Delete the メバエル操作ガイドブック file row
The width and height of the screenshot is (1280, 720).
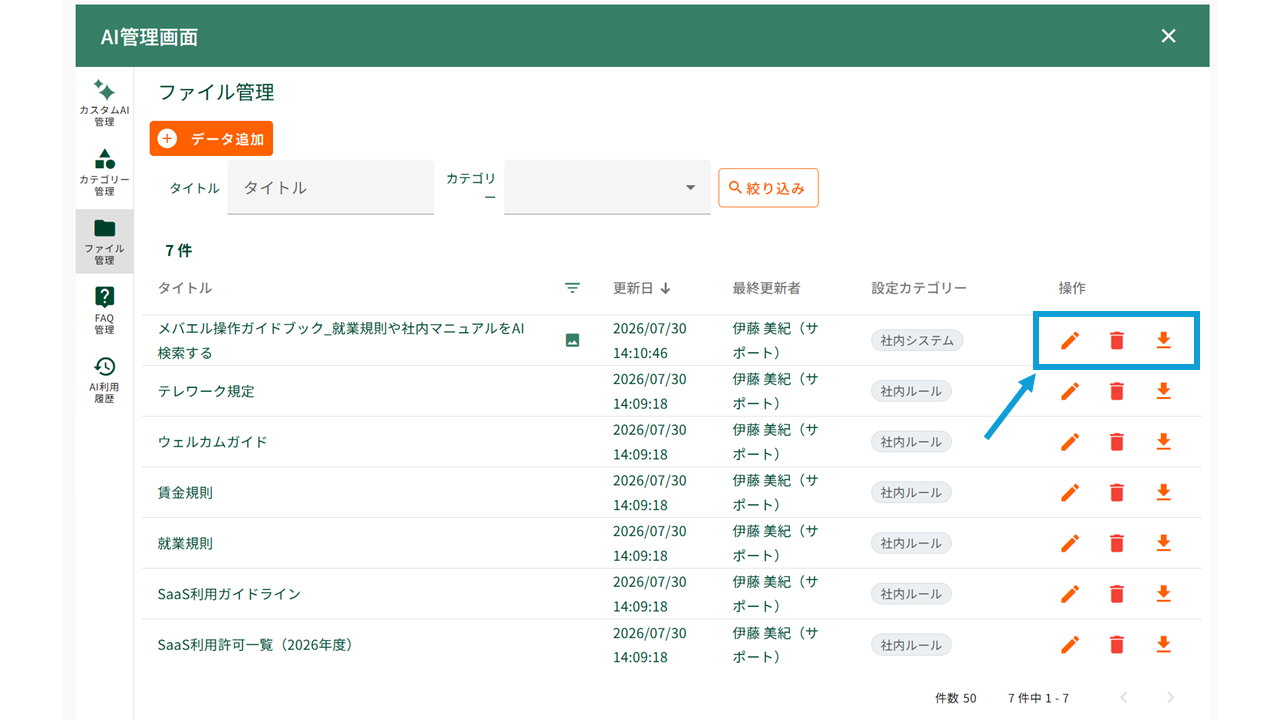1117,341
